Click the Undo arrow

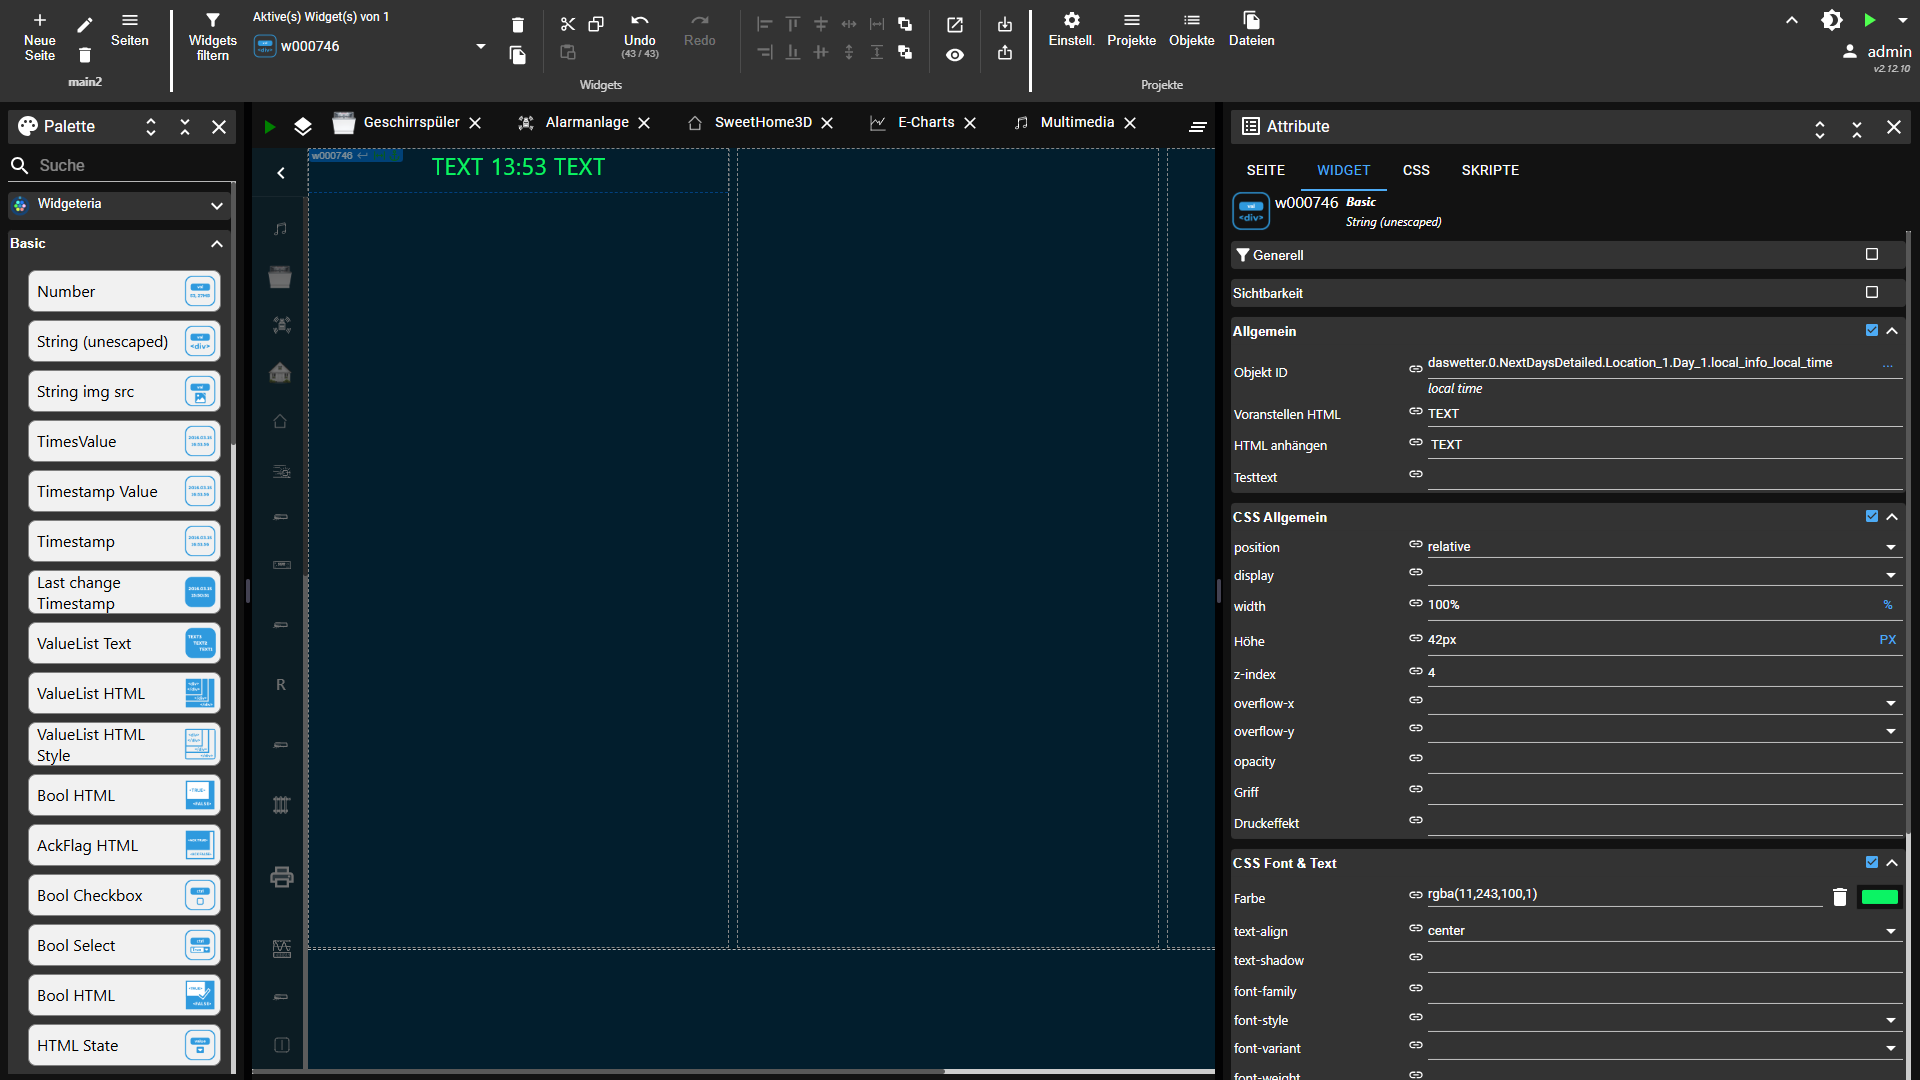pos(639,21)
